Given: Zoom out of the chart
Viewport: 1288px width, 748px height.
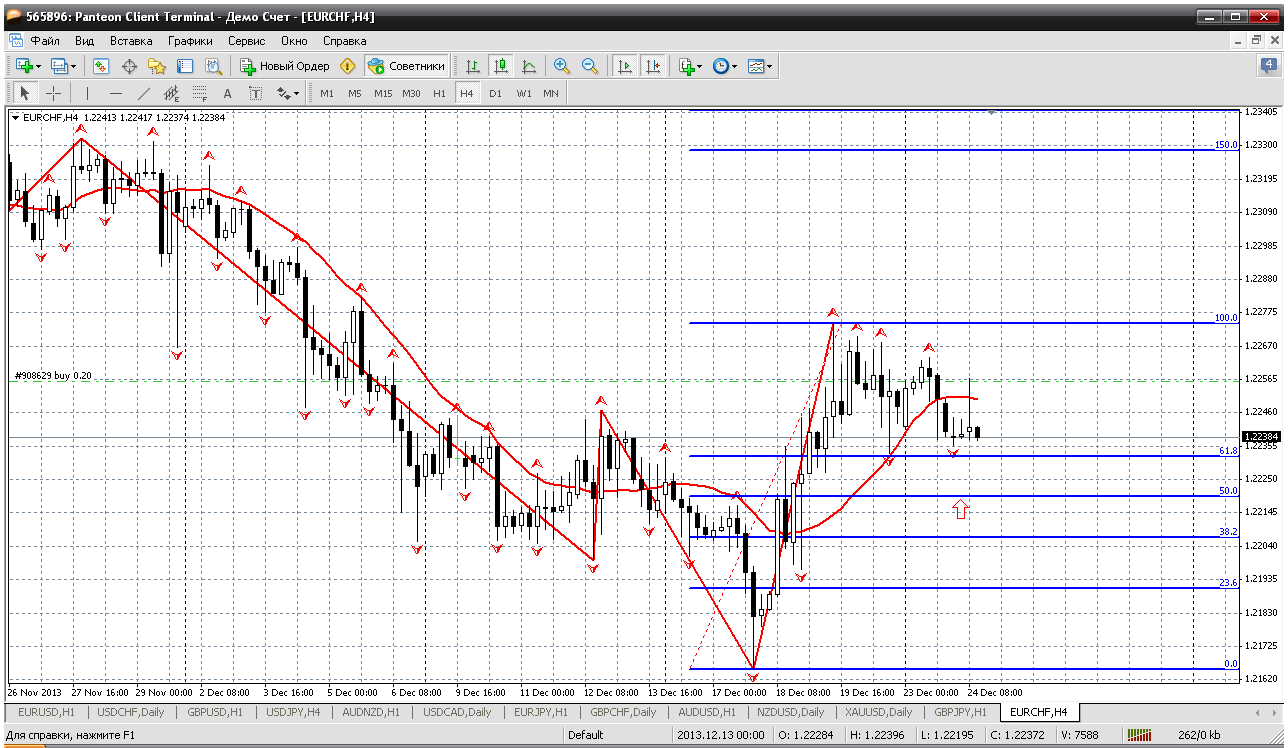Looking at the screenshot, I should click(x=590, y=66).
